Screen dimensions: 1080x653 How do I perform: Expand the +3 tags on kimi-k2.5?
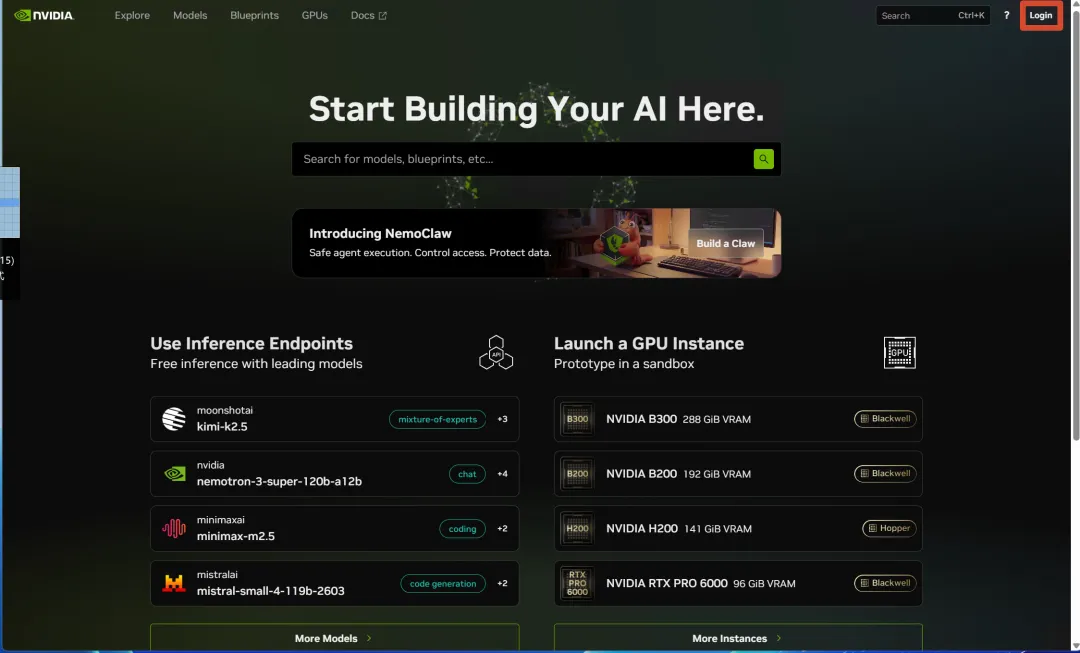(x=502, y=419)
